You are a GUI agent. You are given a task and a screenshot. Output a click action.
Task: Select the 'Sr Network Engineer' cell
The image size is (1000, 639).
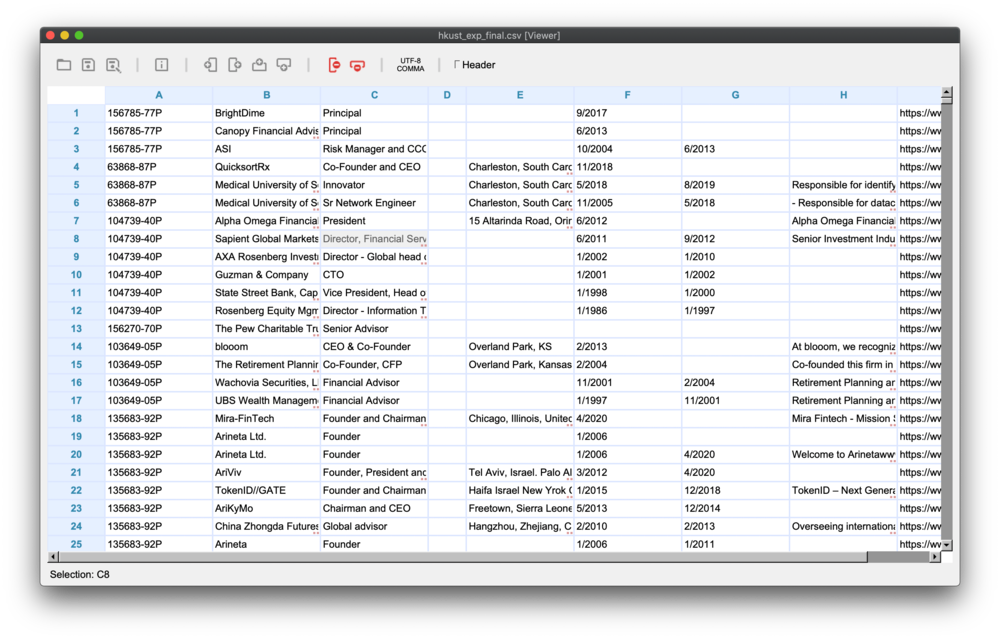374,203
